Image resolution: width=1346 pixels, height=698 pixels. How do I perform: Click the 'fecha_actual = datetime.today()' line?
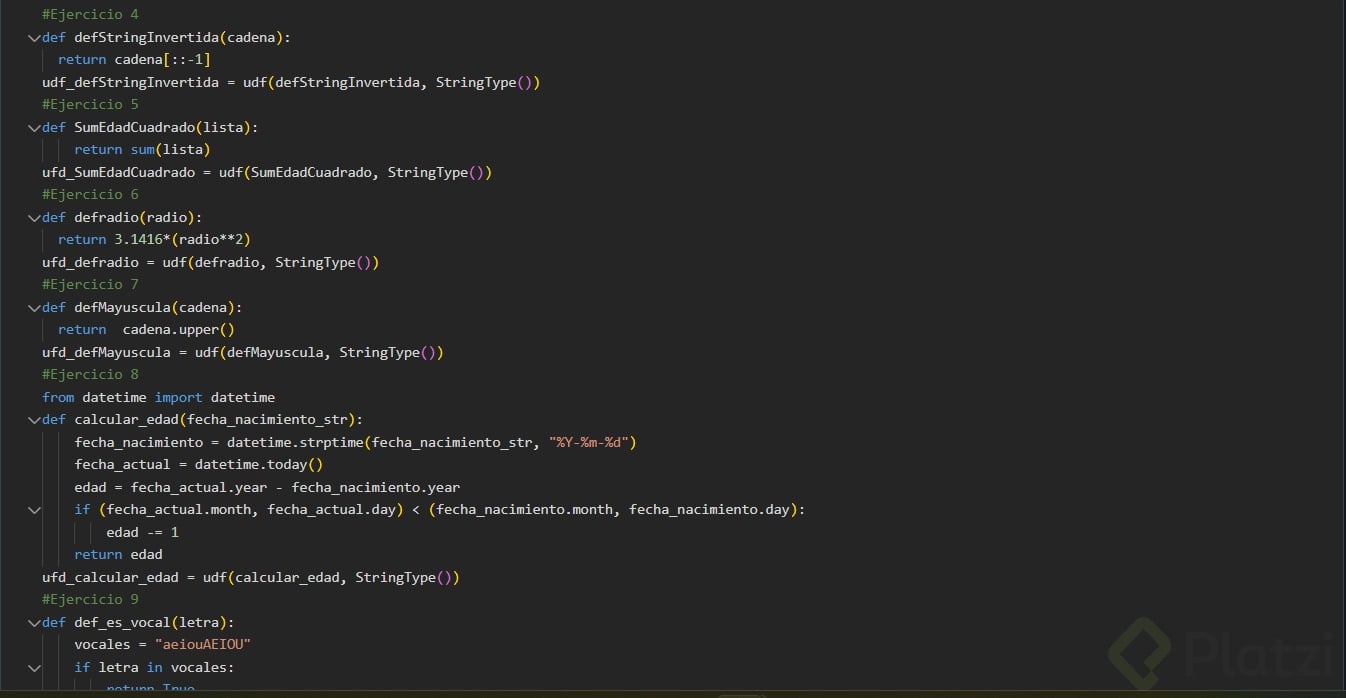(x=199, y=465)
